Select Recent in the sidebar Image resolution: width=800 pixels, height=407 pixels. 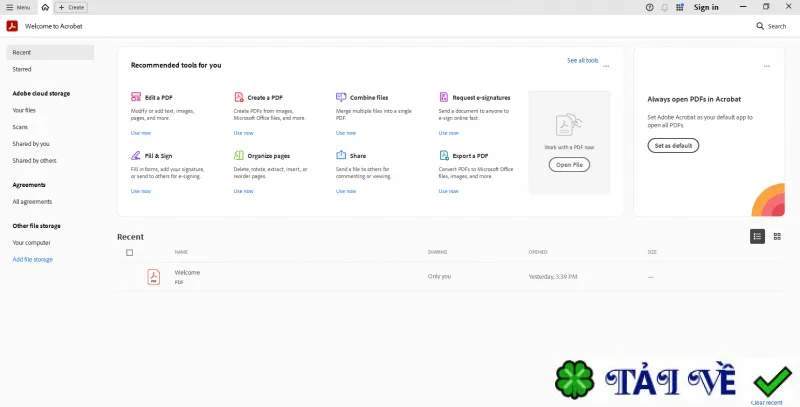[x=50, y=53]
